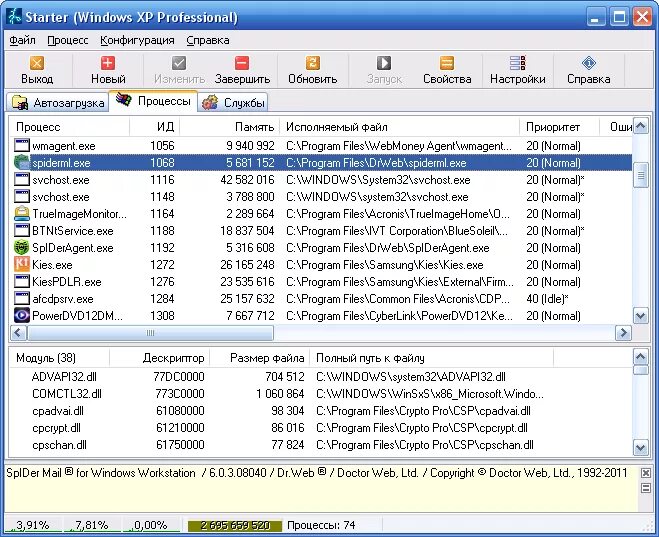
Task: Click the BTNtService.exe process icon
Action: 21,231
